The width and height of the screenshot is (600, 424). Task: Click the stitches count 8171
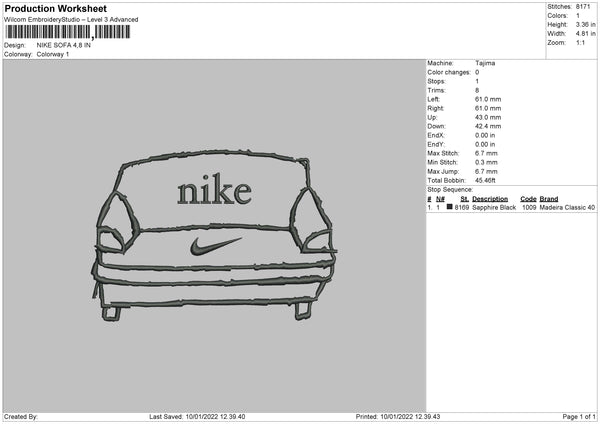tap(583, 7)
